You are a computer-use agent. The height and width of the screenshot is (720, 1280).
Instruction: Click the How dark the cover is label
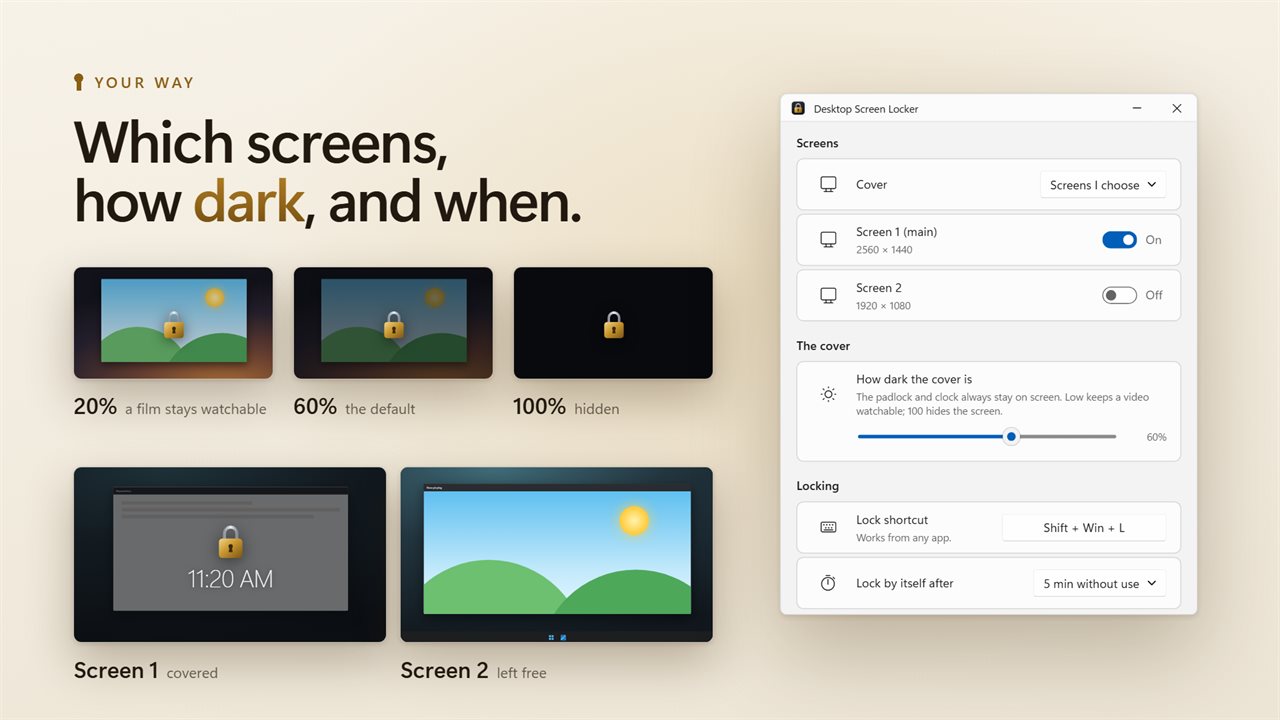(x=914, y=379)
